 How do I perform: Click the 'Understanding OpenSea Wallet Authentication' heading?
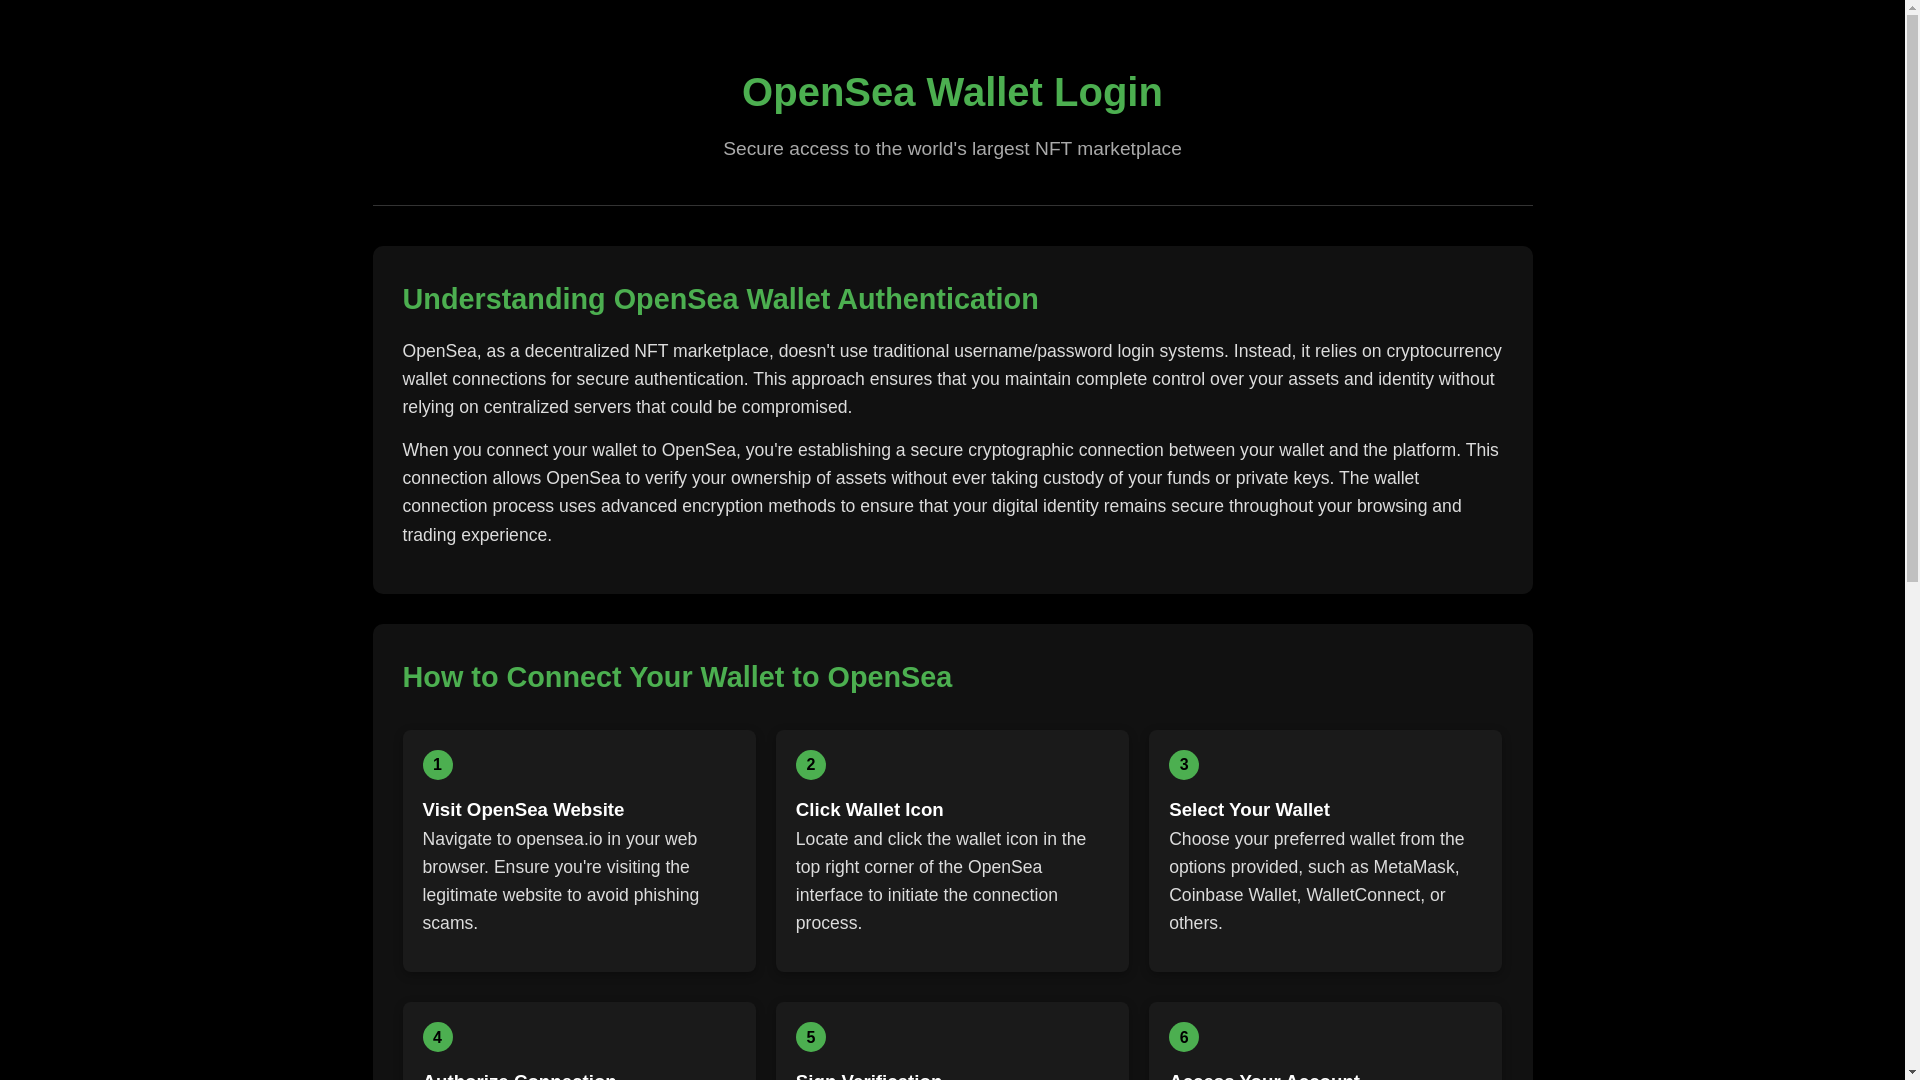(x=720, y=299)
